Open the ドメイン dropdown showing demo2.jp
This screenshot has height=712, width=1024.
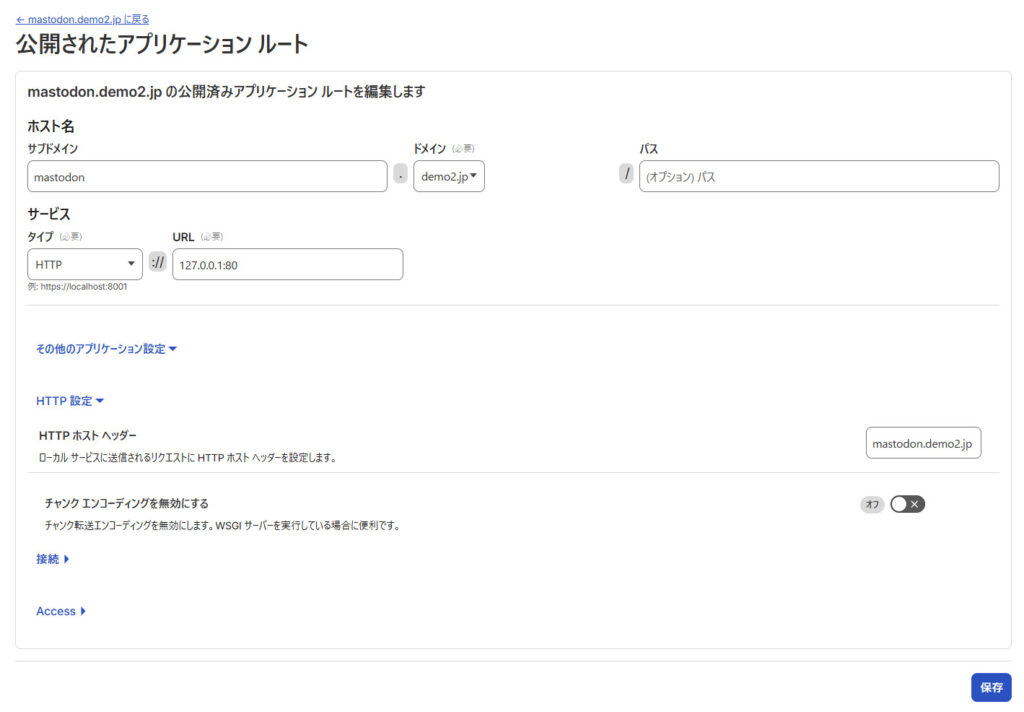pos(448,176)
